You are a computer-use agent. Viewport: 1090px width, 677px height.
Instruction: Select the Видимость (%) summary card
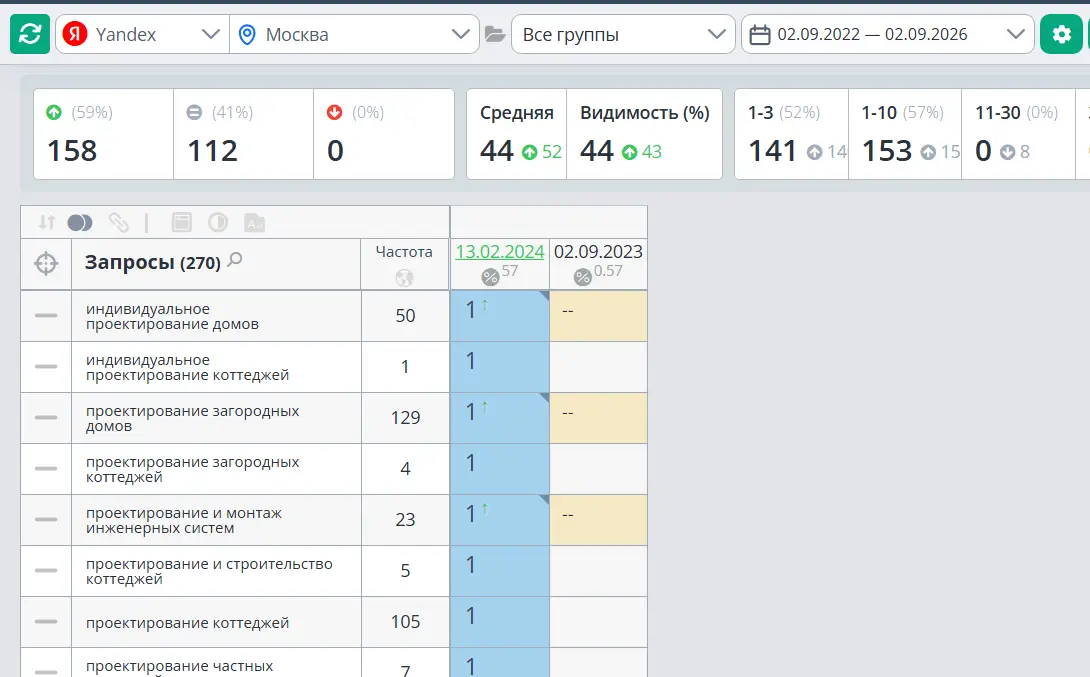click(644, 134)
